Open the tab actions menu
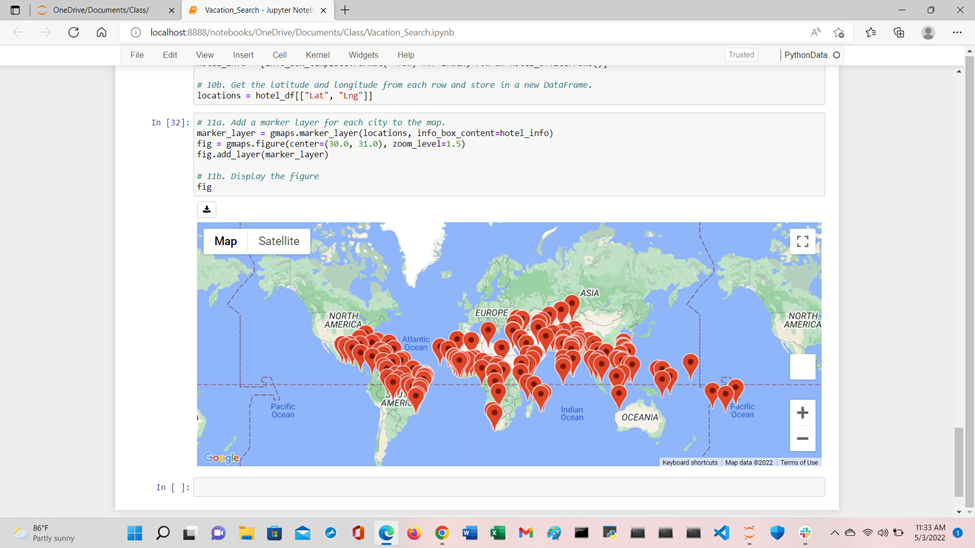The height and width of the screenshot is (548, 975). tap(15, 10)
